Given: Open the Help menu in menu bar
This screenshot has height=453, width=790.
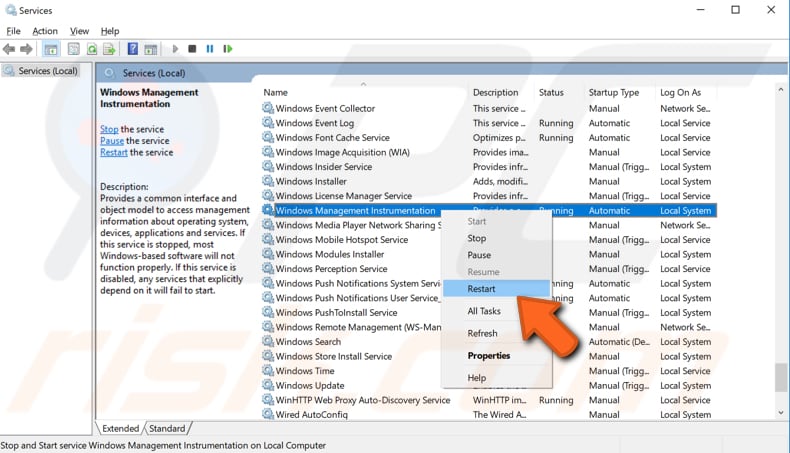Looking at the screenshot, I should tap(110, 31).
